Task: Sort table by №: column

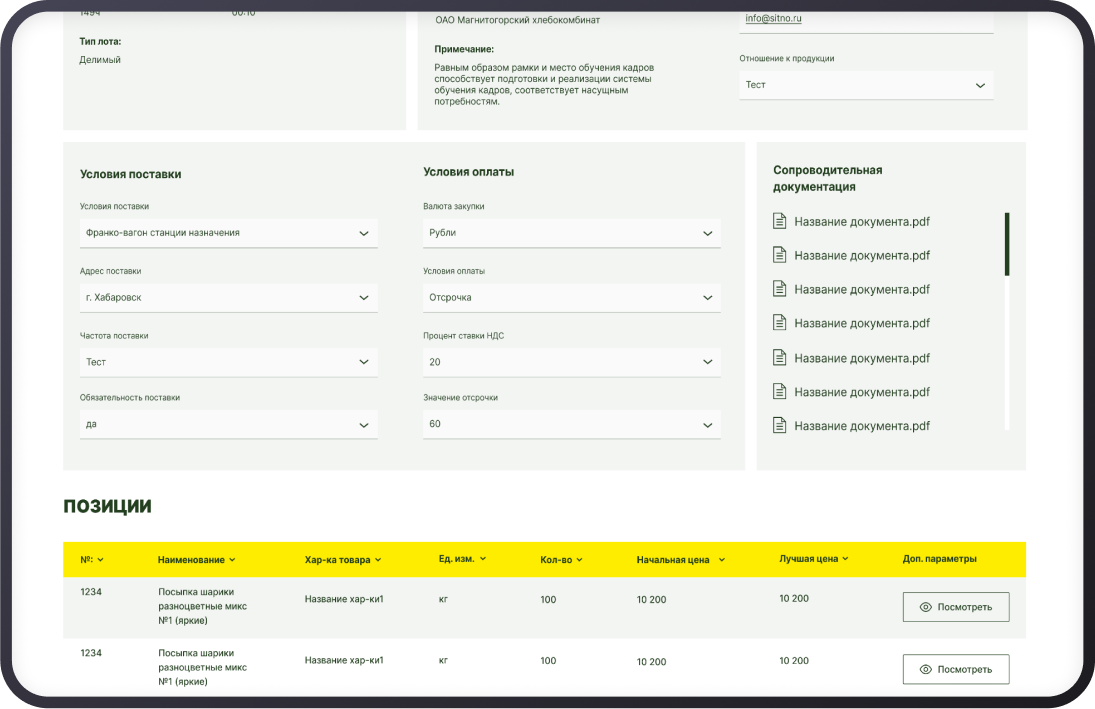Action: pos(91,560)
